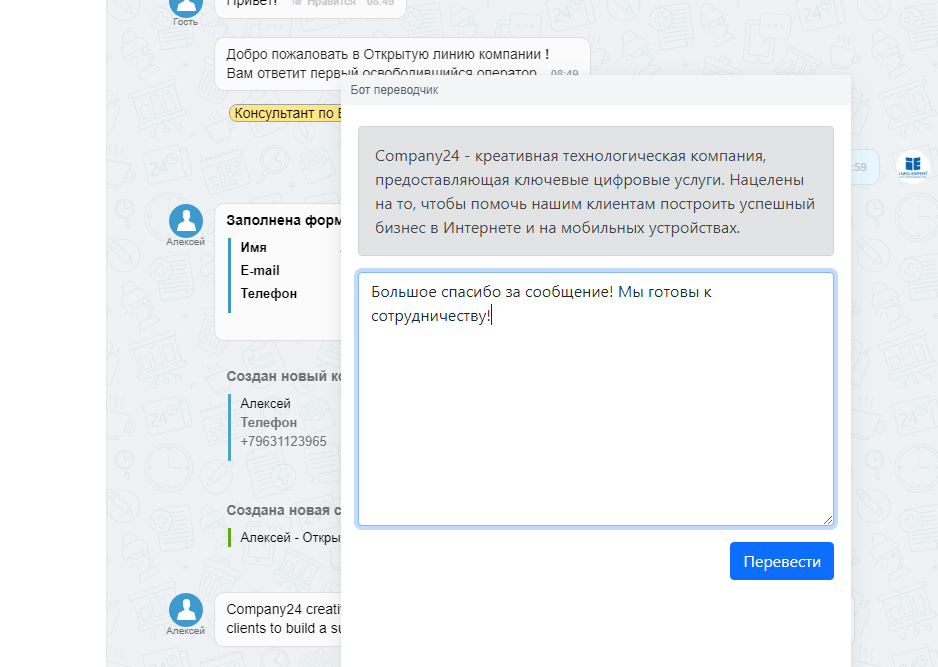Click the Создан новый контакт heading

284,376
